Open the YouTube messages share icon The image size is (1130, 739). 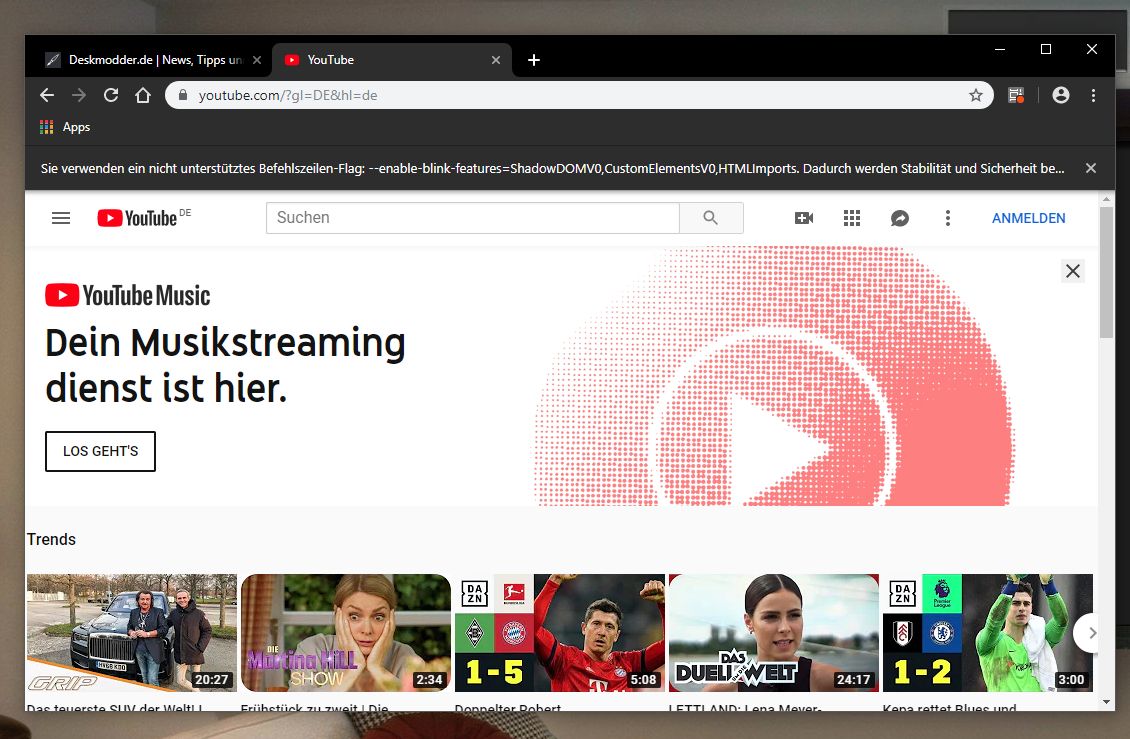899,218
